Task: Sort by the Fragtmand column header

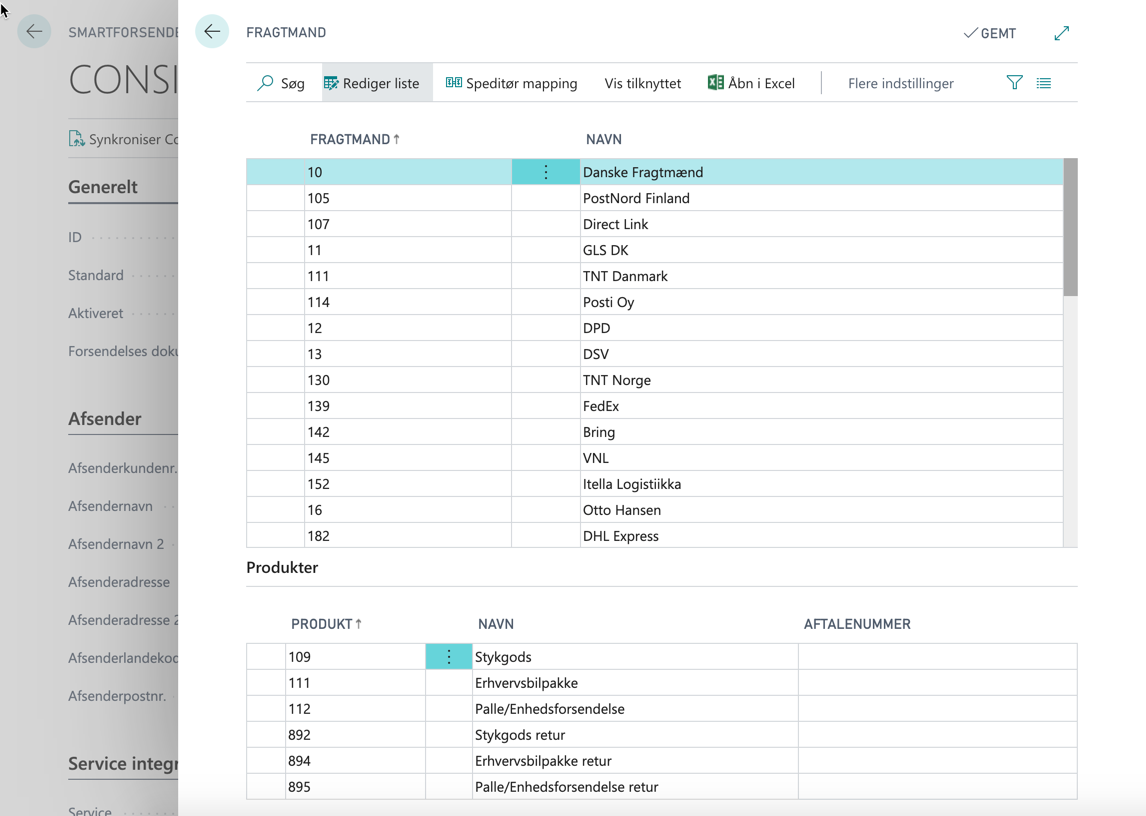Action: point(354,139)
